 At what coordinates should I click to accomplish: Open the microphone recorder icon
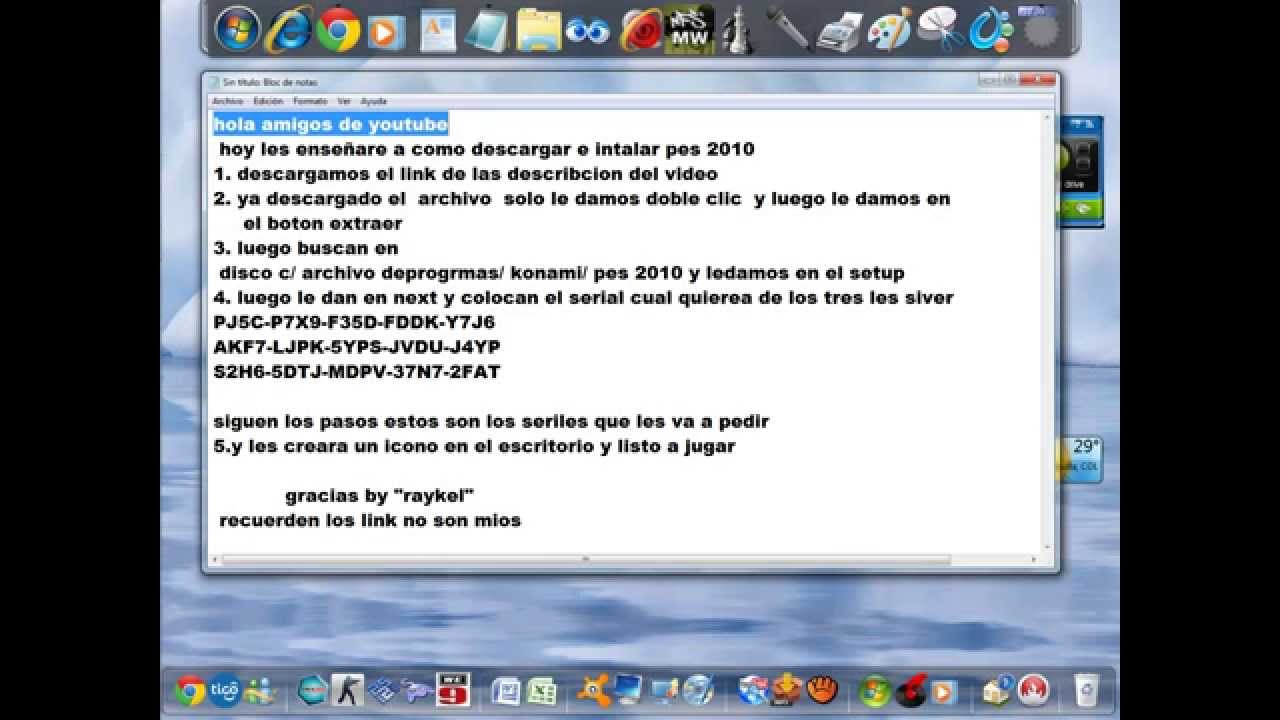tap(788, 29)
